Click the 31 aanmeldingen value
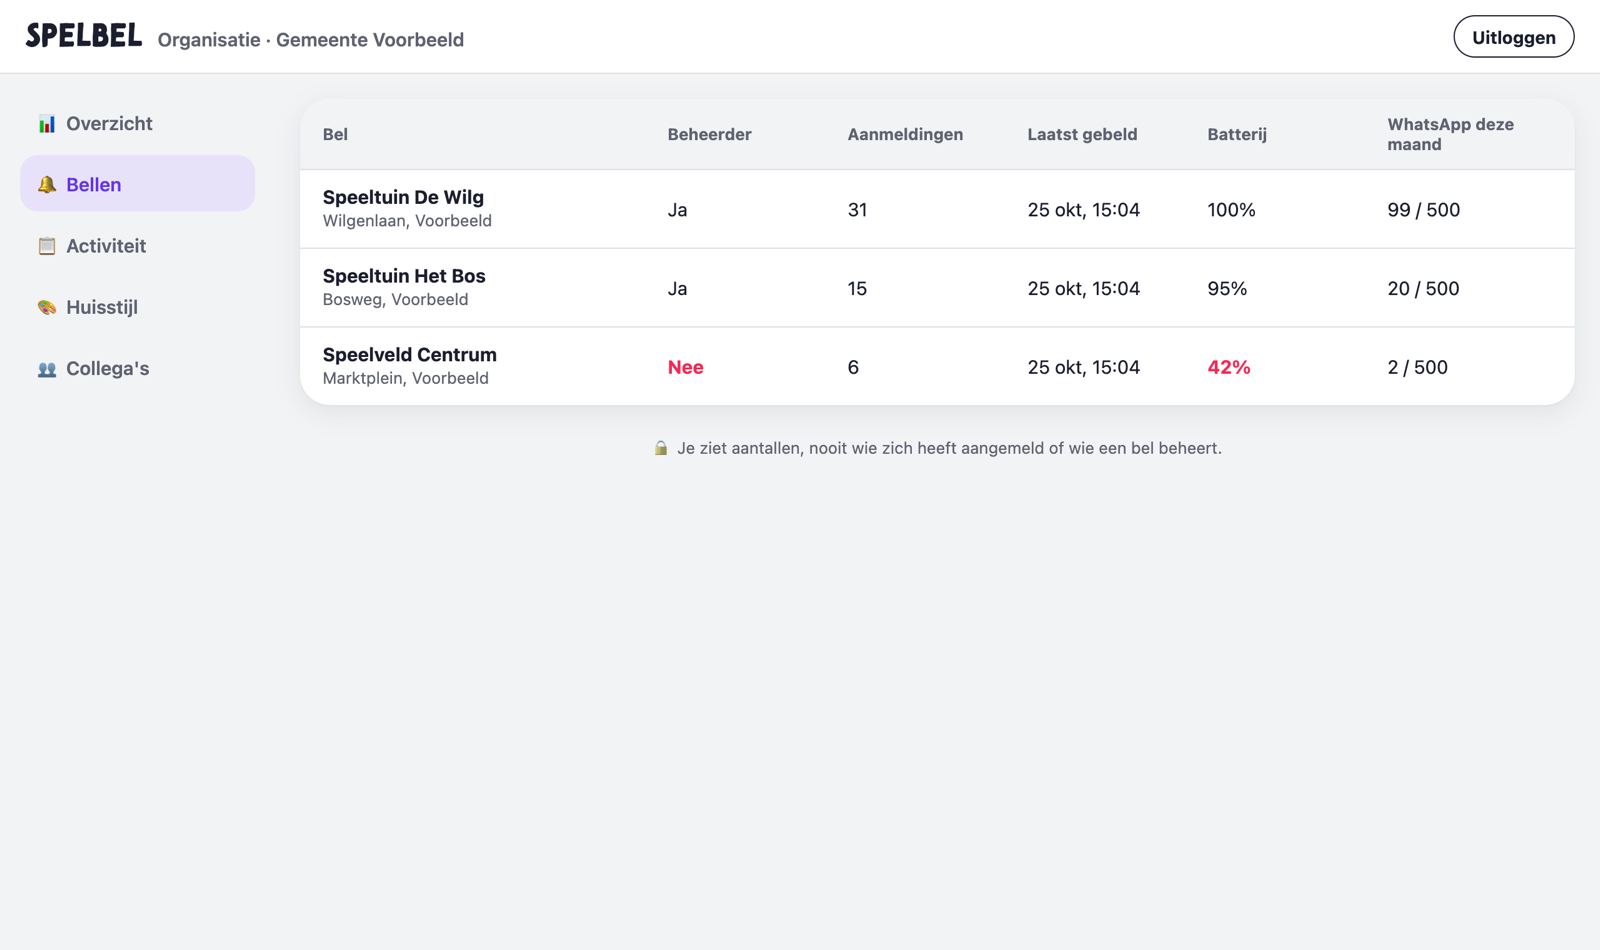 tap(857, 210)
